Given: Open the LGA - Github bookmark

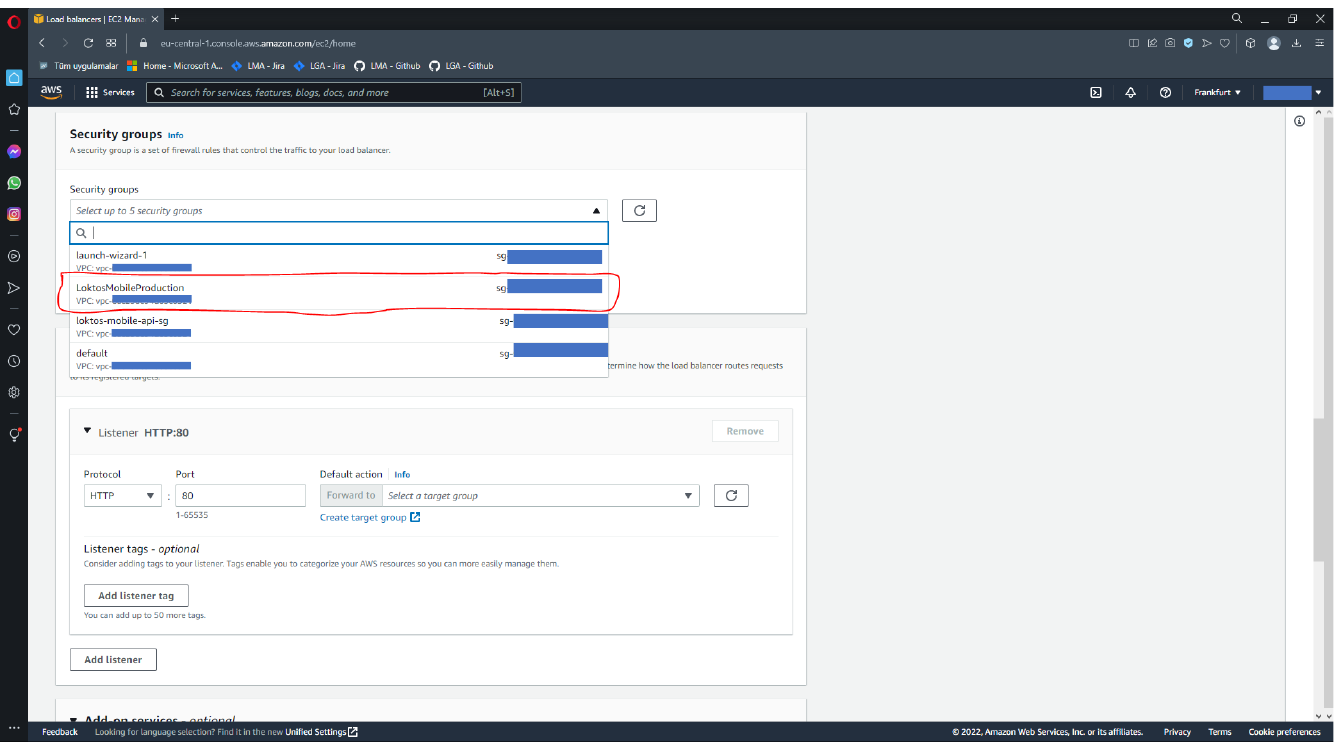Looking at the screenshot, I should (x=461, y=66).
